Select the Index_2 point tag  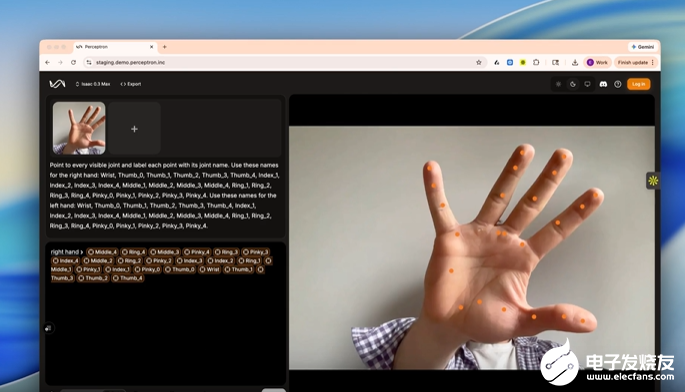coord(221,261)
